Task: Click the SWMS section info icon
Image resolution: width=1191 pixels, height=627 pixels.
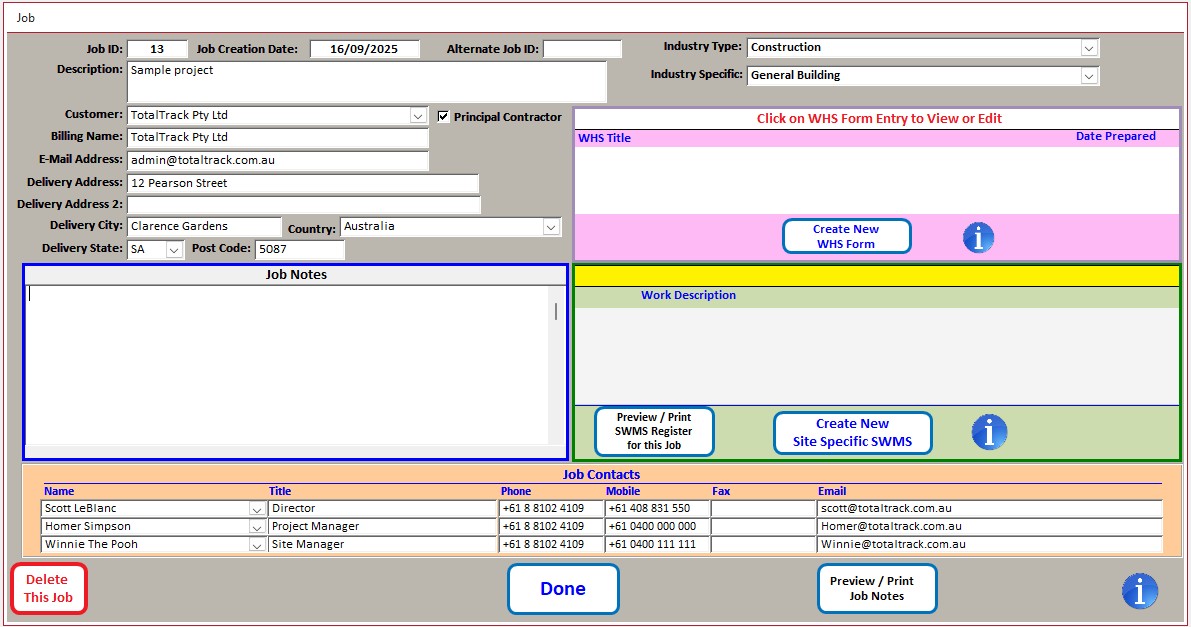Action: (x=988, y=431)
